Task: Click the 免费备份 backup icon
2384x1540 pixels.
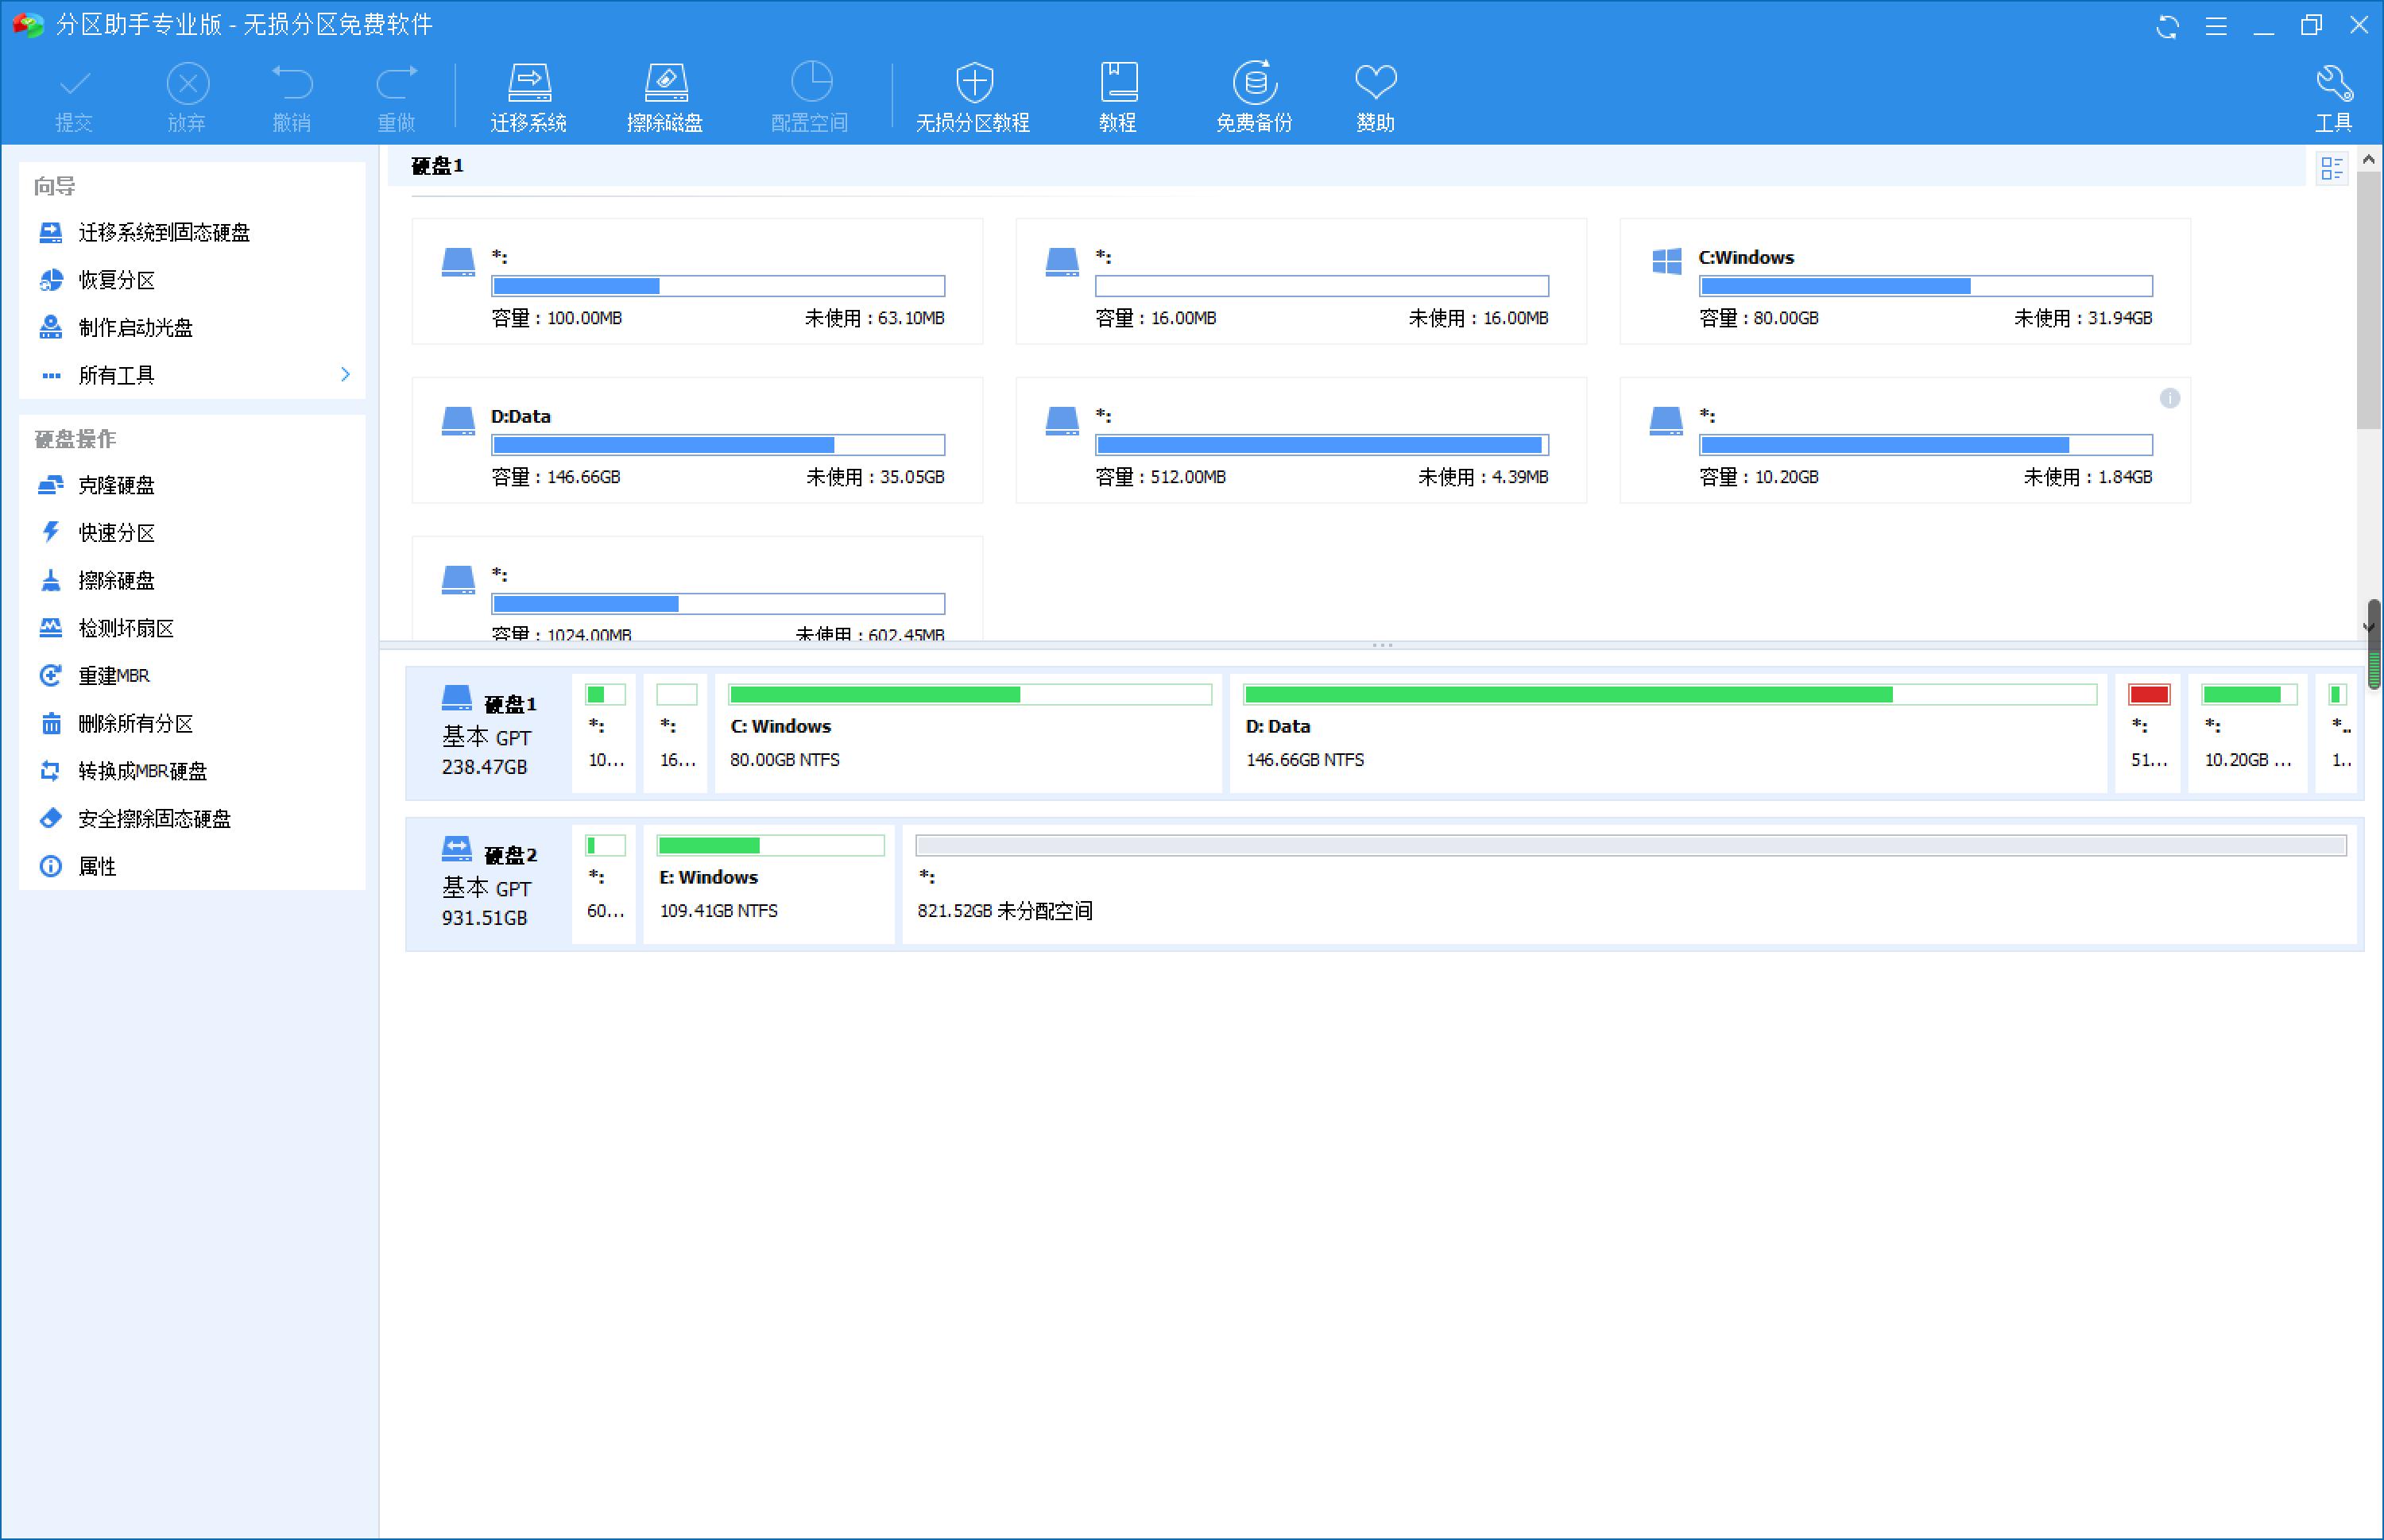Action: (x=1253, y=95)
